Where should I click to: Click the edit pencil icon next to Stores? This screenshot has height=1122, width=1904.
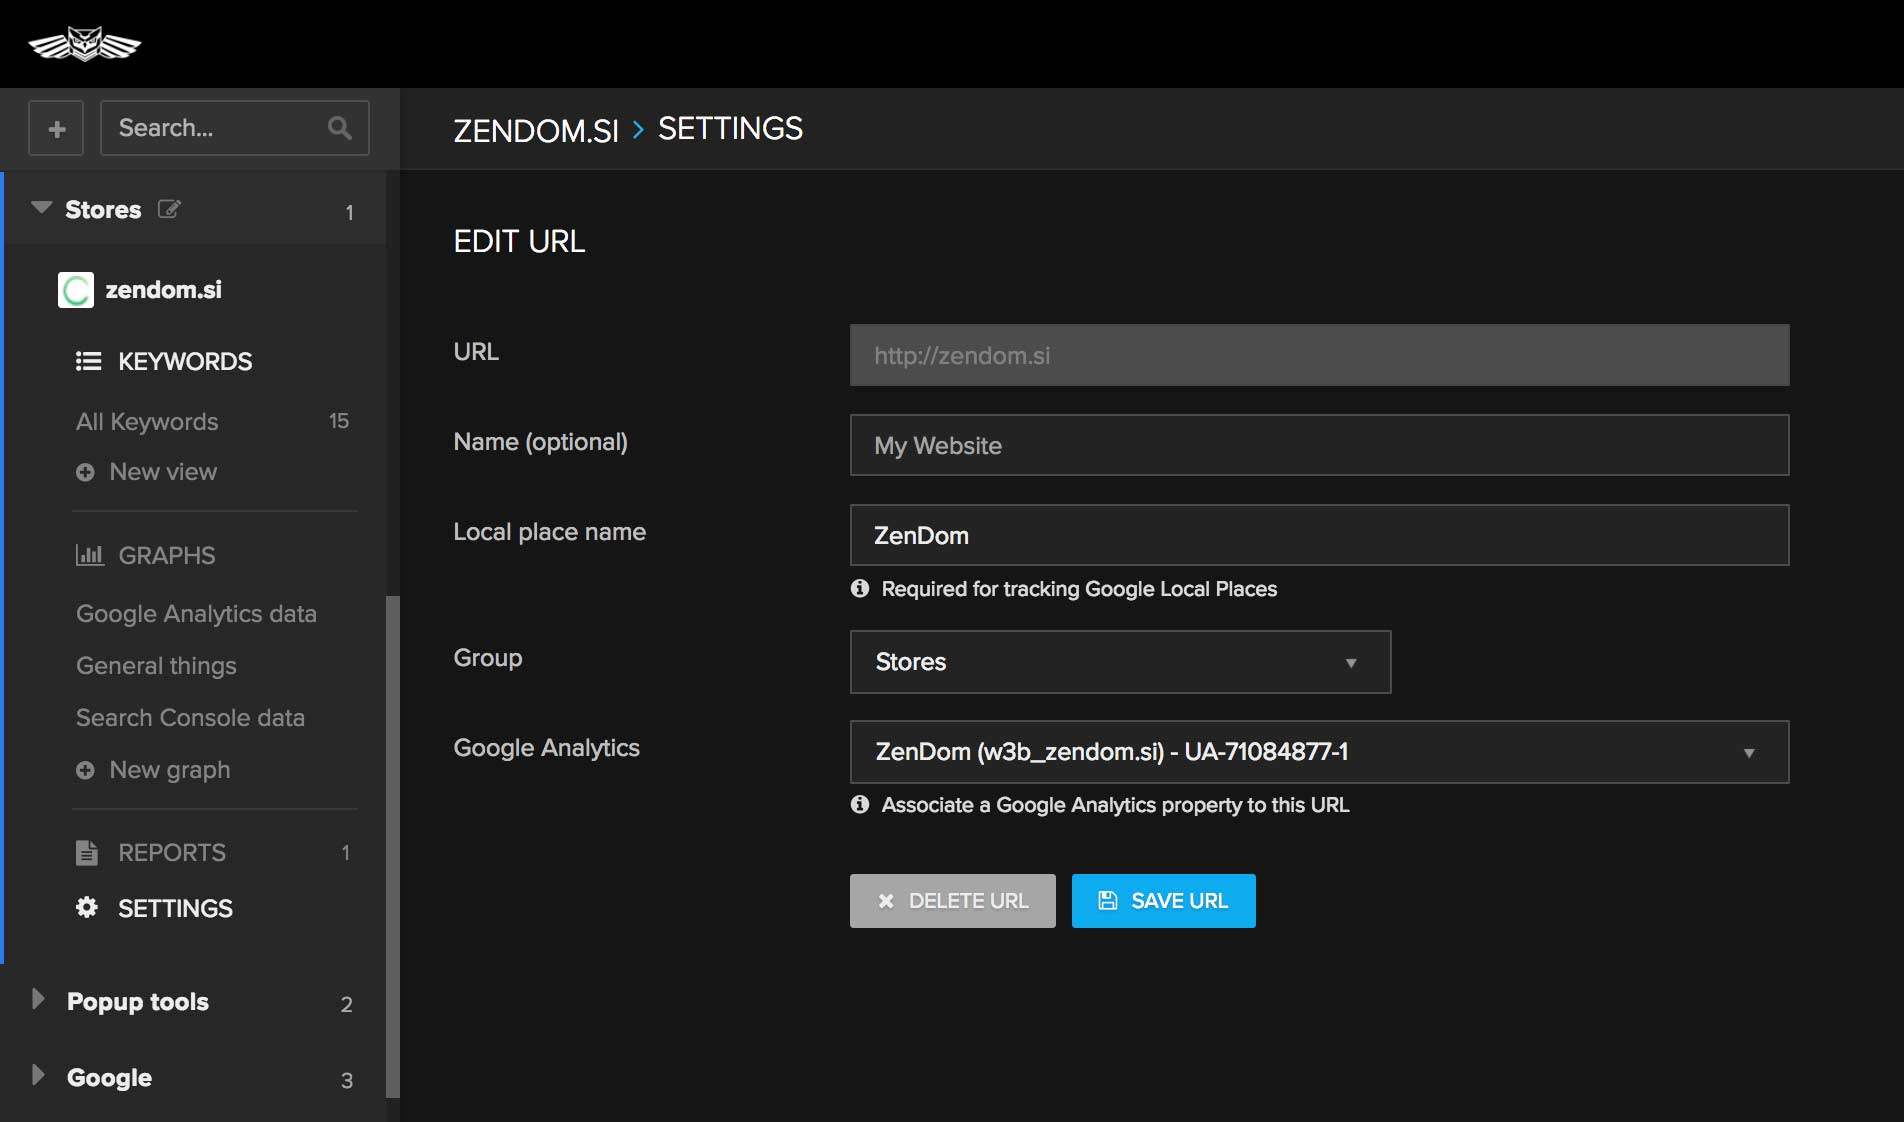tap(169, 209)
